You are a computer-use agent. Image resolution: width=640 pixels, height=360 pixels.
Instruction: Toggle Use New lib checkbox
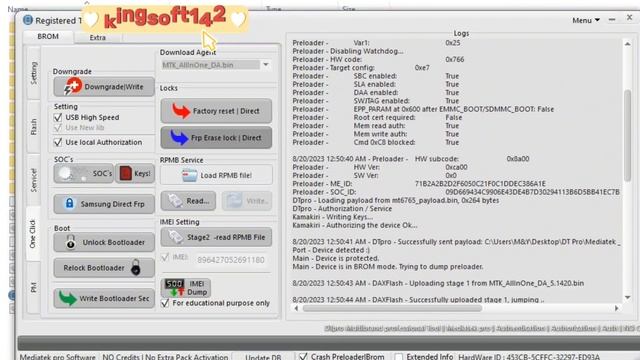pyautogui.click(x=58, y=128)
